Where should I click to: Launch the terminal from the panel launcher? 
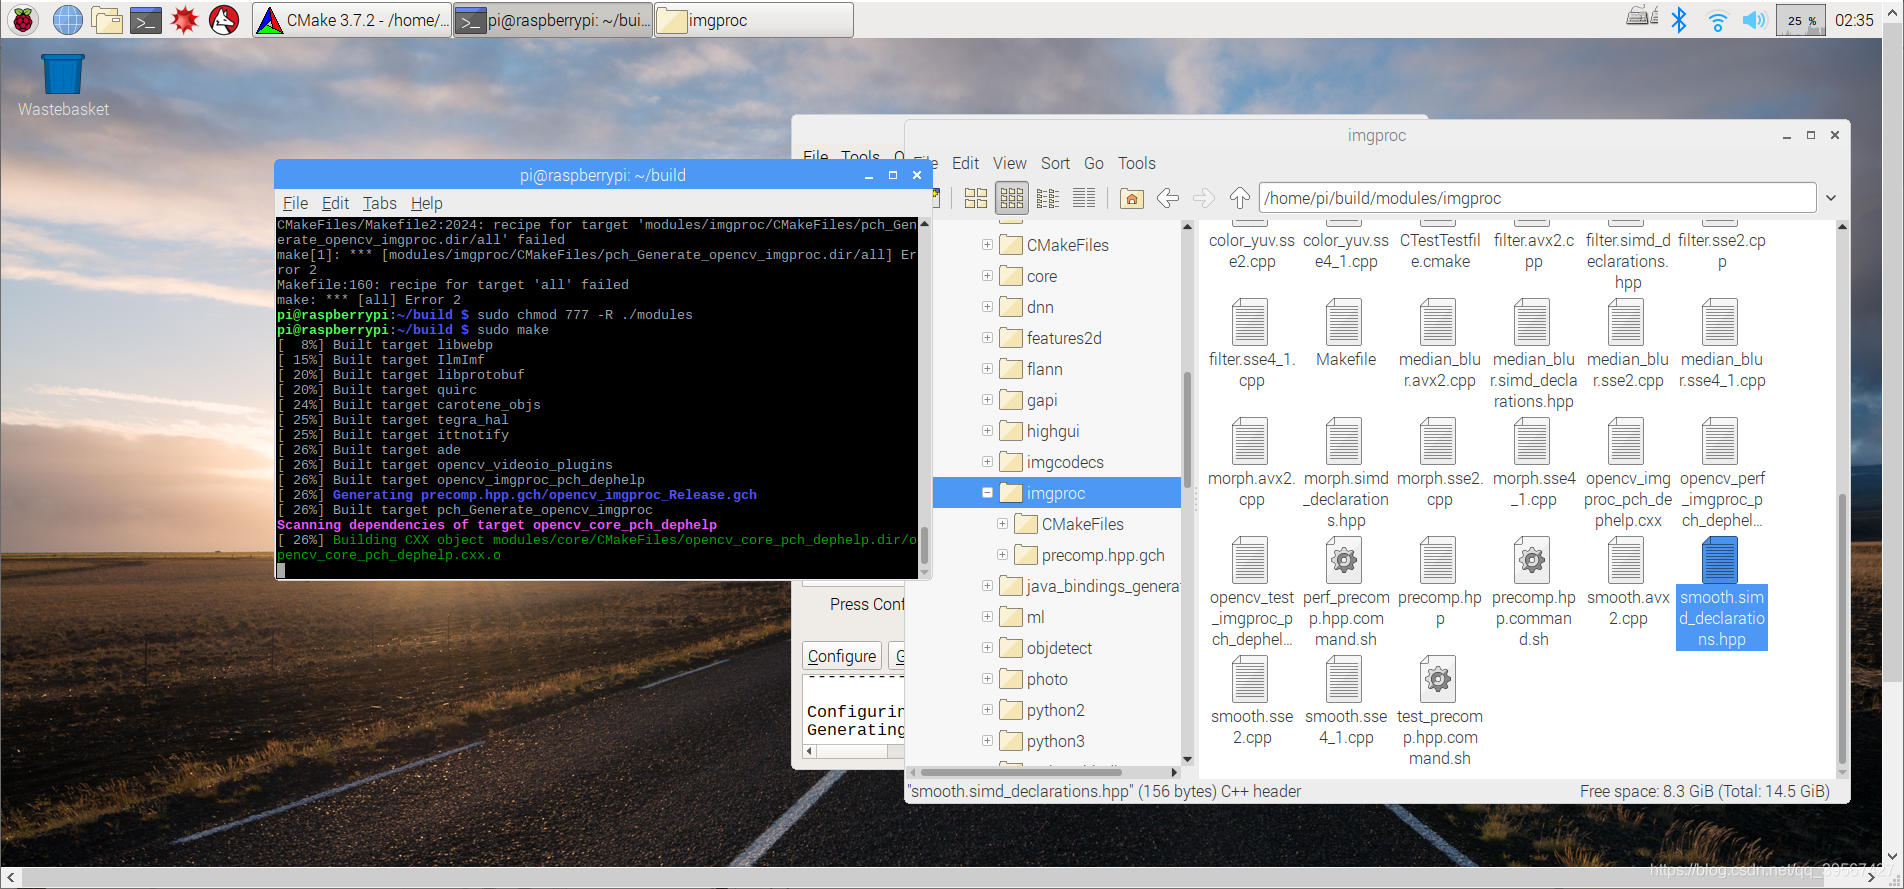(x=146, y=20)
